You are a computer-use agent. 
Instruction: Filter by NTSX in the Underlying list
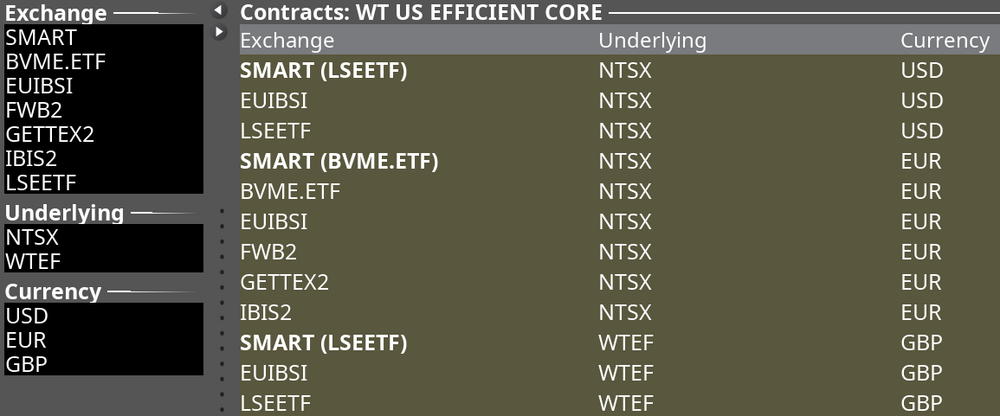[x=33, y=238]
